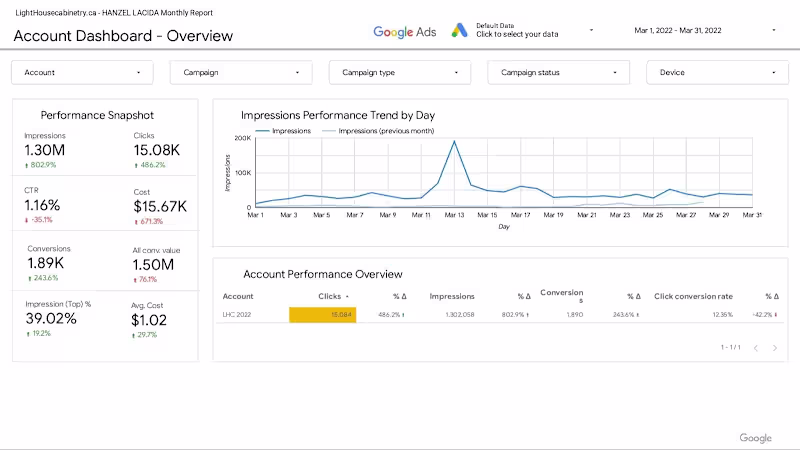Click the Google logo in footer
This screenshot has height=450, width=800.
click(755, 438)
